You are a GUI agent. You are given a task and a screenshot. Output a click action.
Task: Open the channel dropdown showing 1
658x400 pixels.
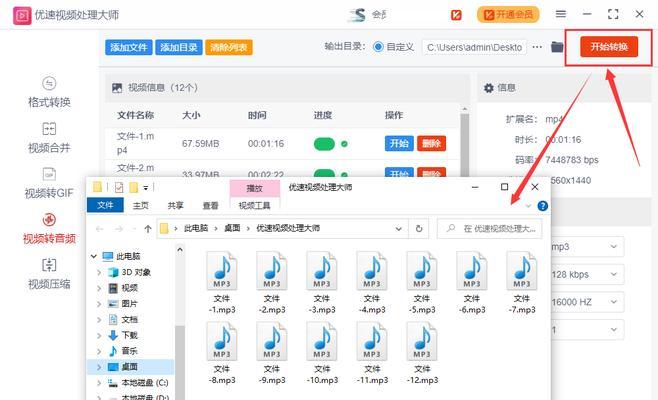(586, 330)
